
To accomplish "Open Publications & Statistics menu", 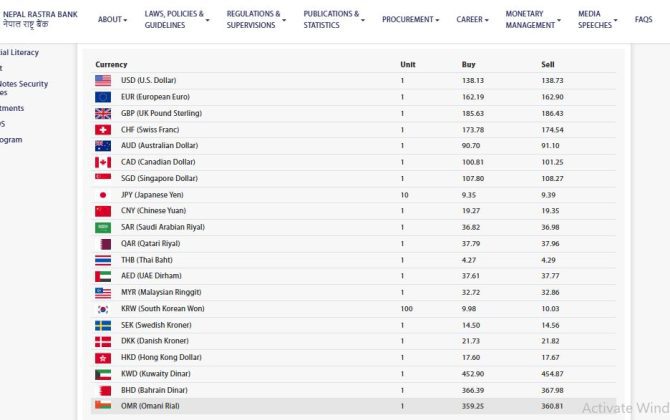I will pos(334,20).
